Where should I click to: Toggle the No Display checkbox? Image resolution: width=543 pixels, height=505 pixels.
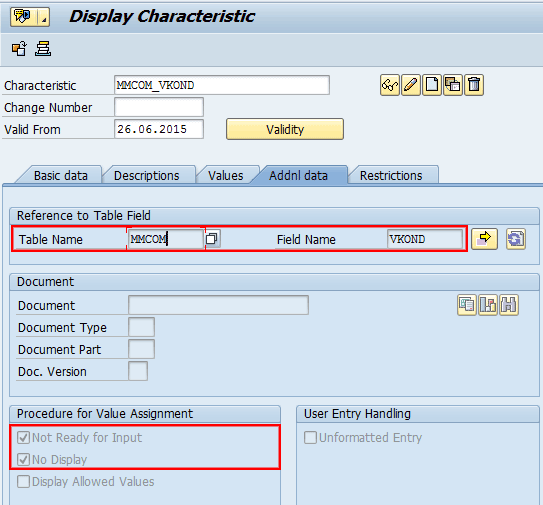click(x=23, y=460)
